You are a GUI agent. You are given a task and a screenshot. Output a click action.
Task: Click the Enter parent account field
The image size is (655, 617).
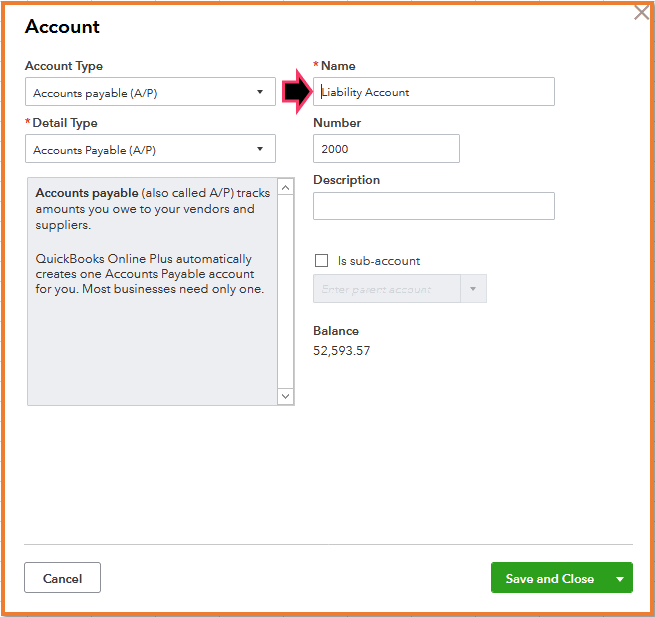tap(386, 289)
